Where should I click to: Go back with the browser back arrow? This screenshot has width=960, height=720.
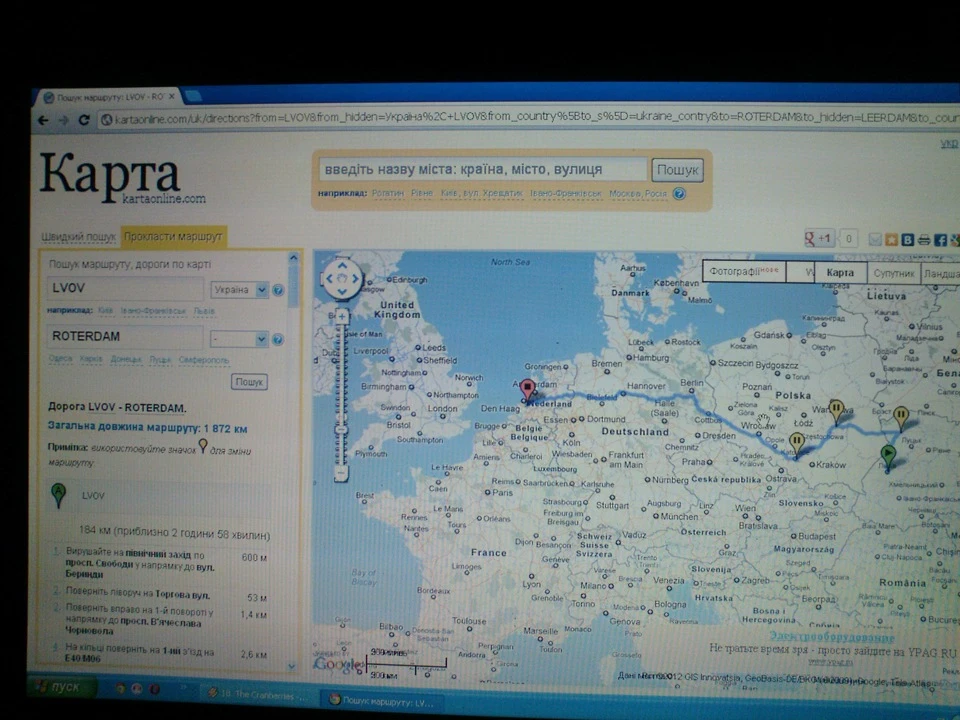(43, 120)
